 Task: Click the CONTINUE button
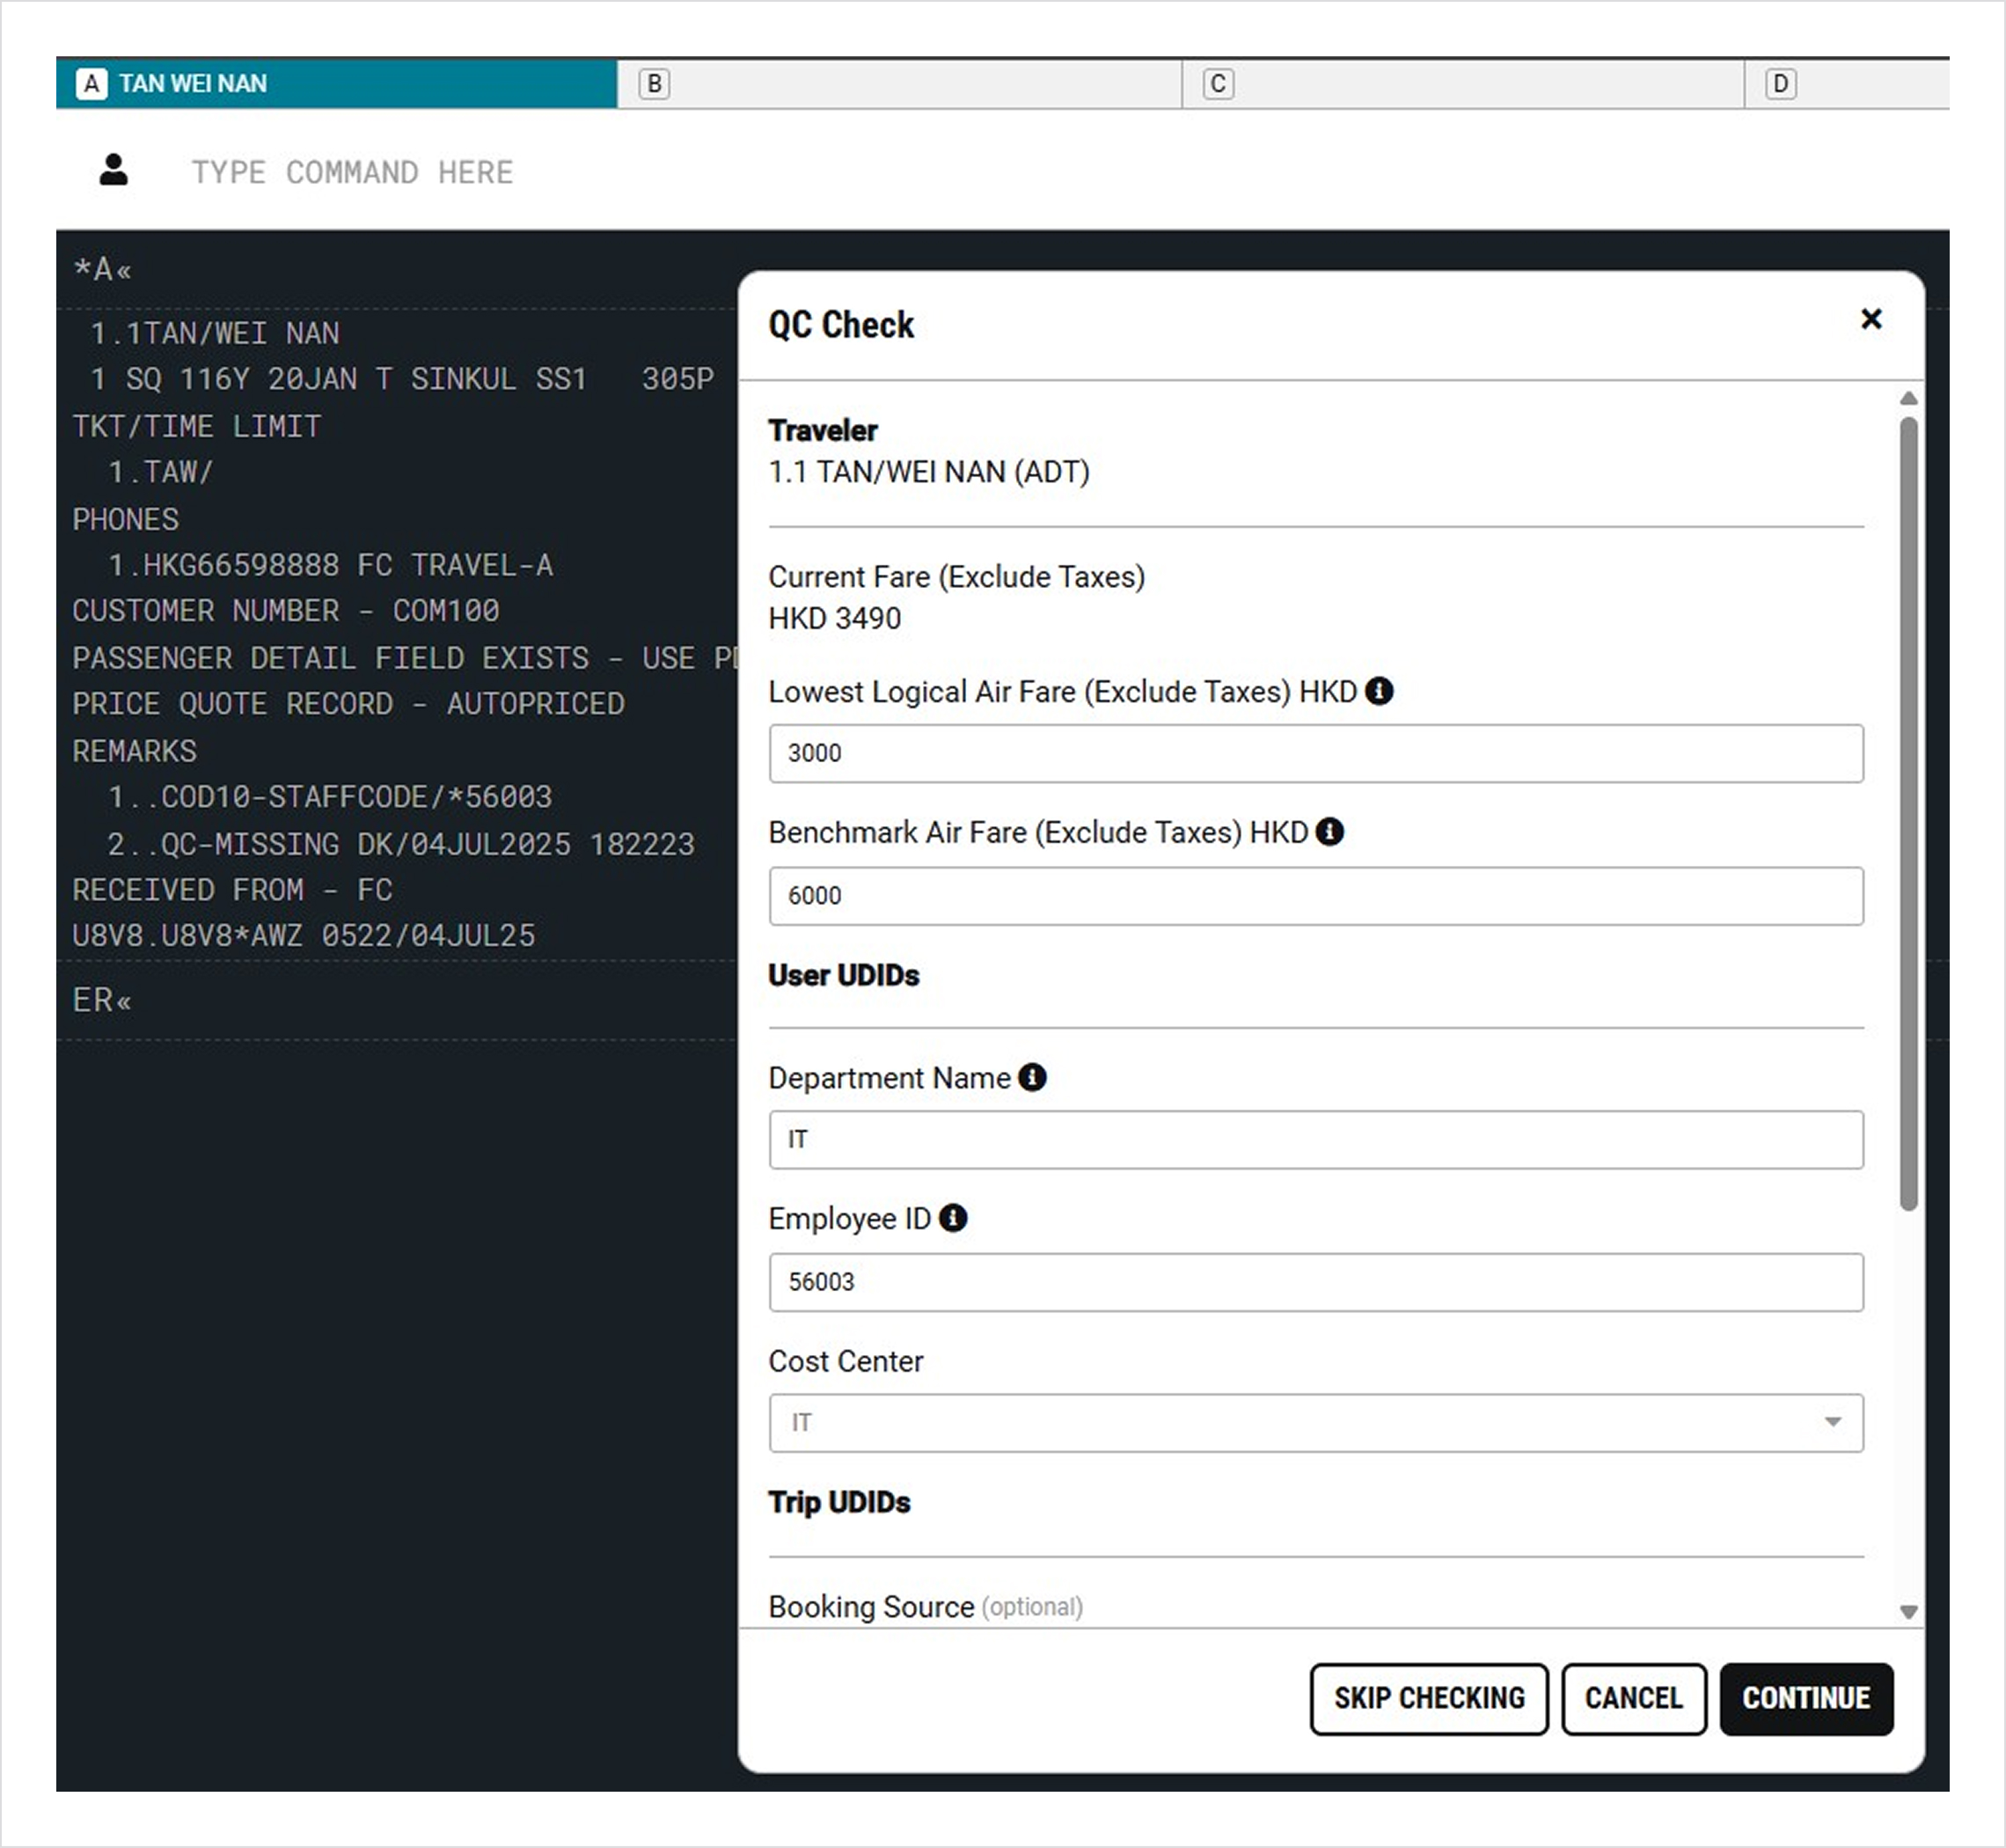click(1806, 1698)
